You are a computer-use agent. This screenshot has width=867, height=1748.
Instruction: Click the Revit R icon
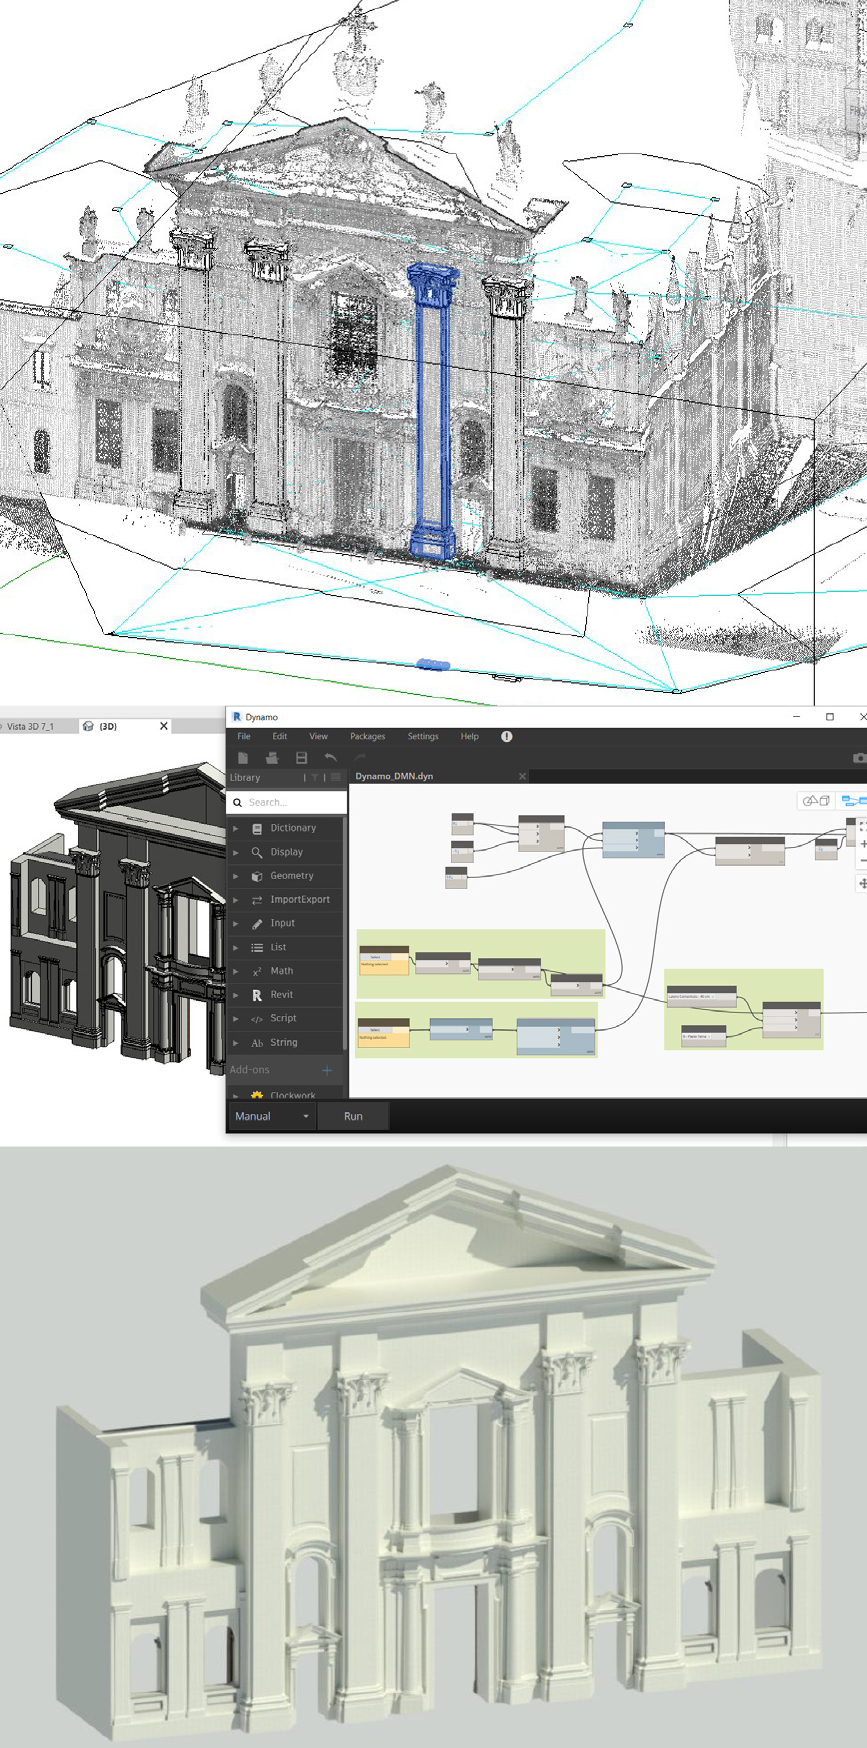click(257, 995)
